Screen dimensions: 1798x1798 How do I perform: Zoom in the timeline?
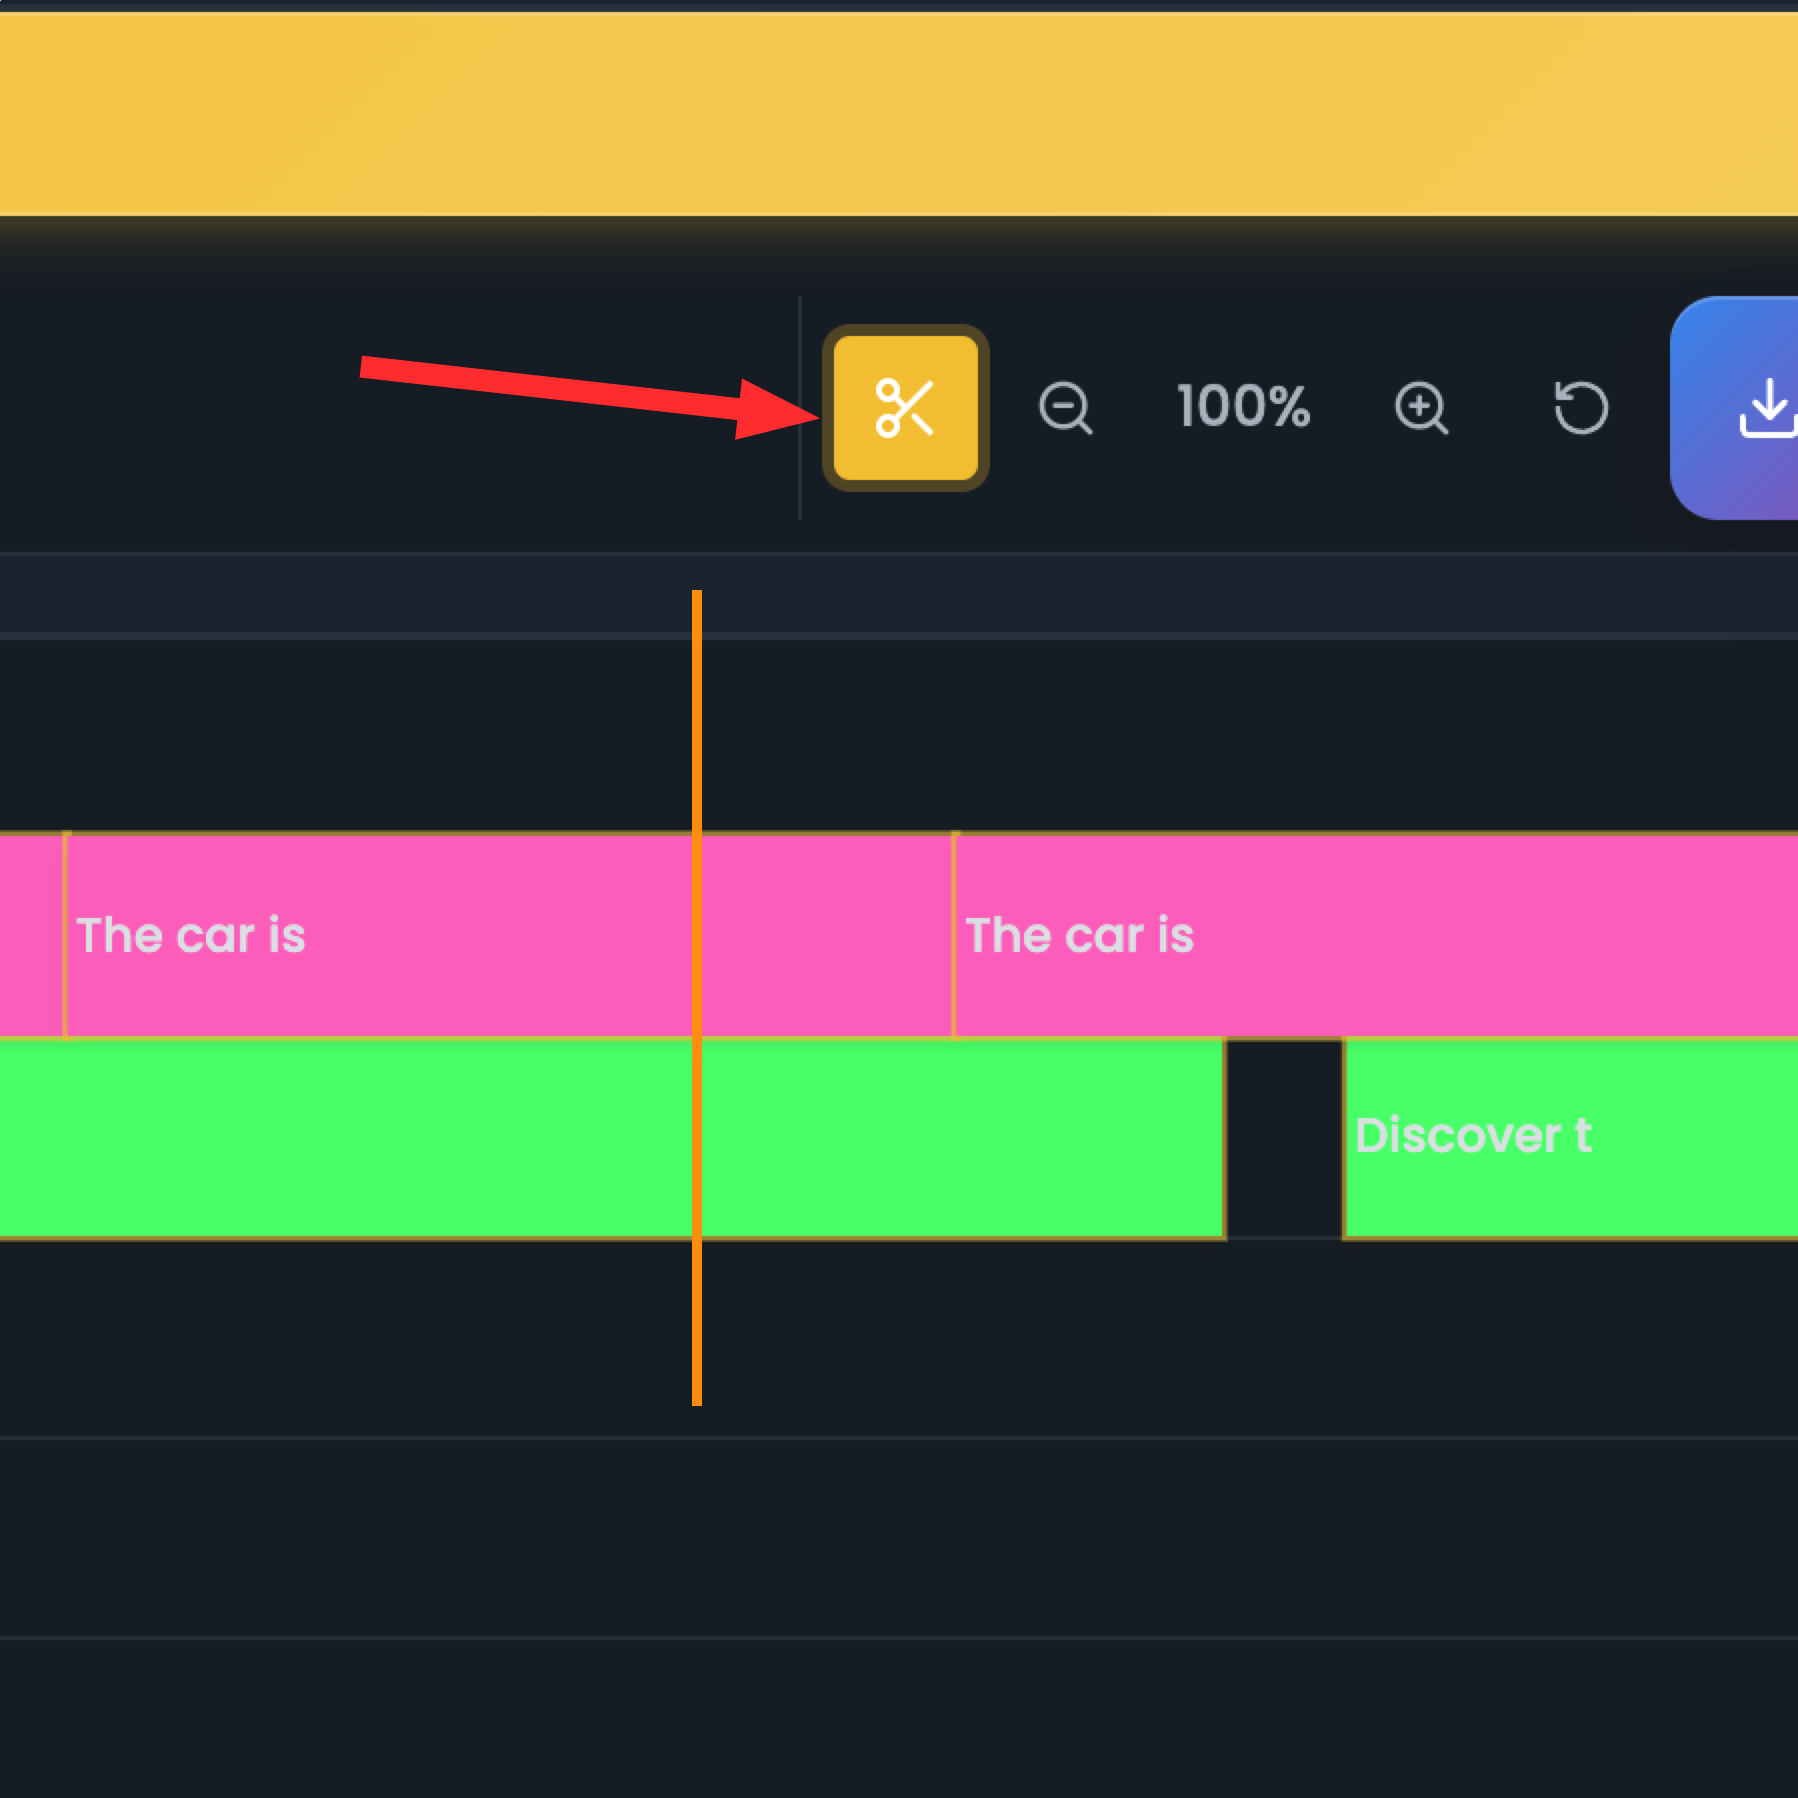[x=1421, y=408]
